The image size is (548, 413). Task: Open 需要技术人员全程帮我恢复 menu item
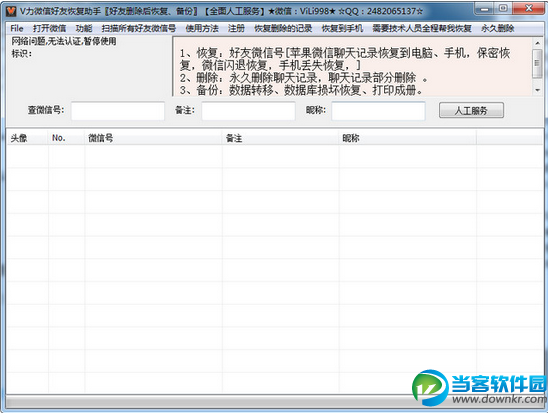coord(422,28)
